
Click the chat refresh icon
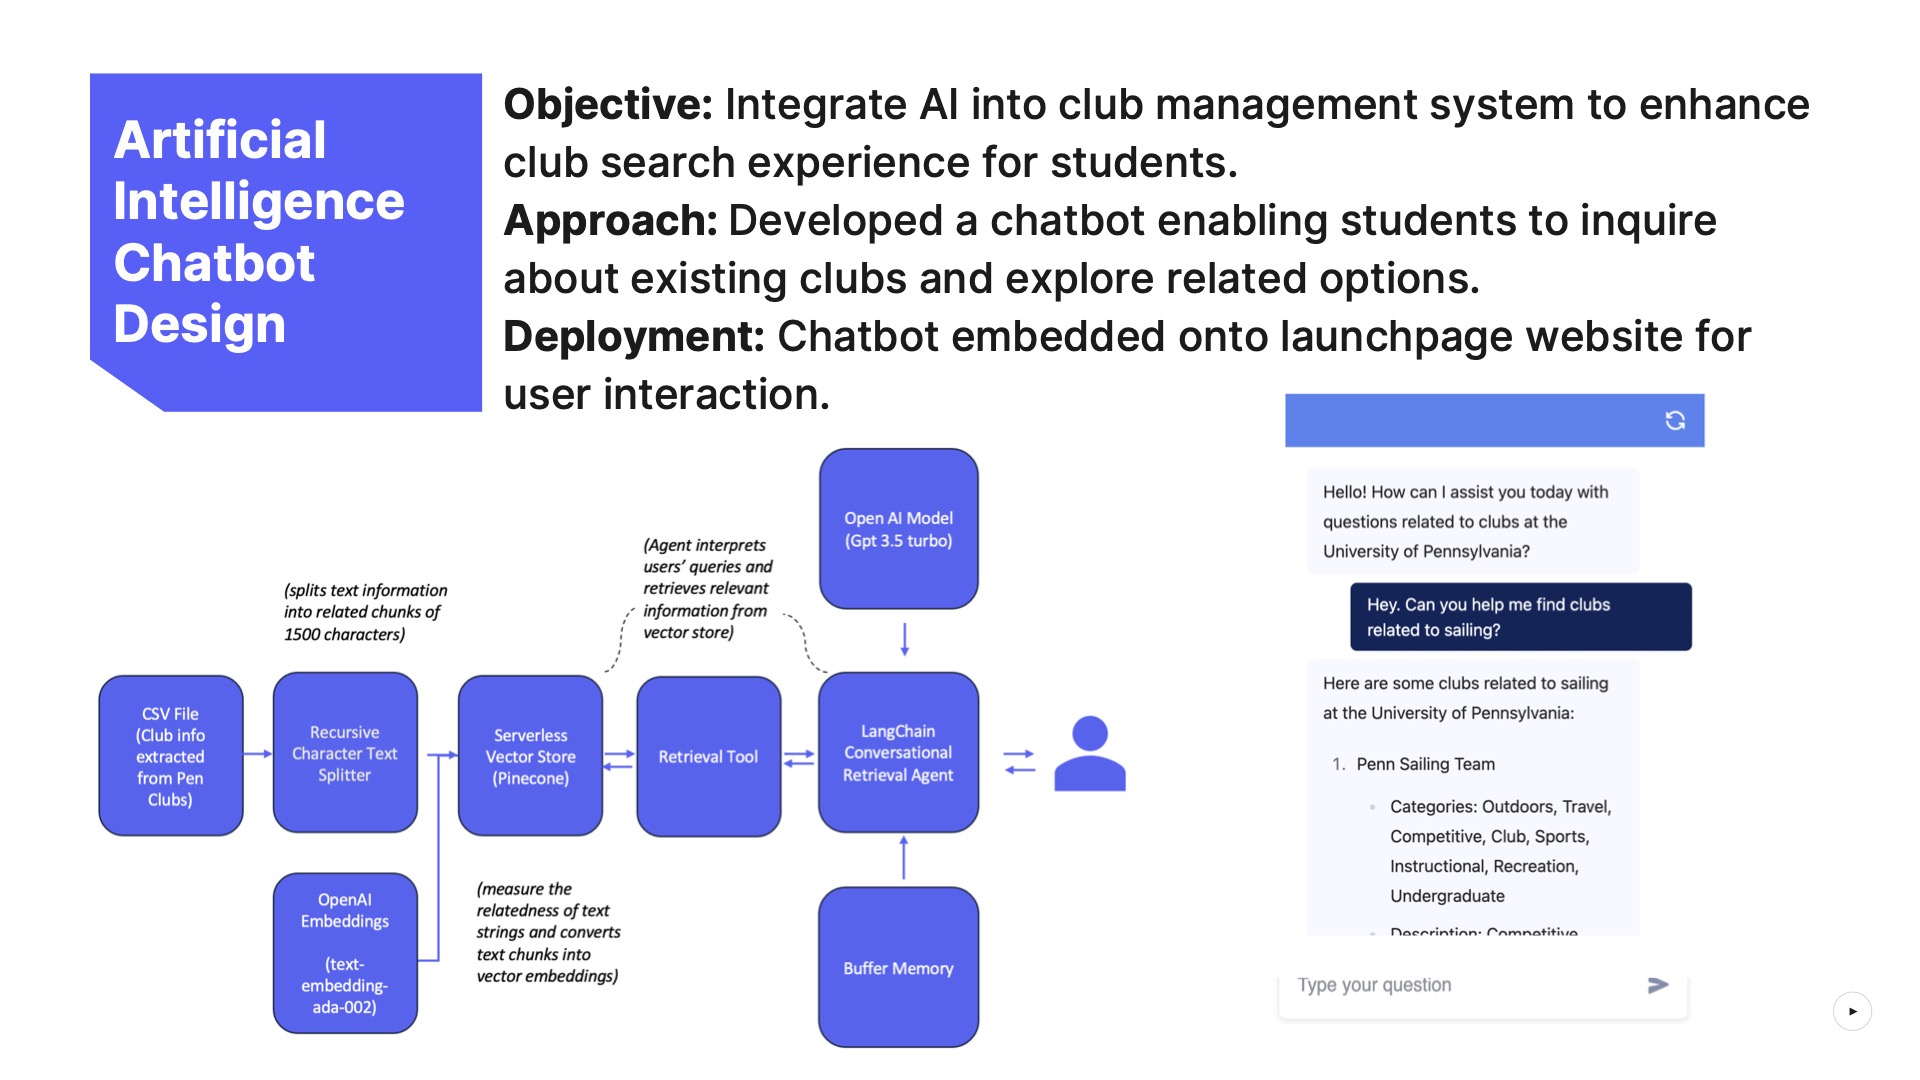tap(1675, 420)
